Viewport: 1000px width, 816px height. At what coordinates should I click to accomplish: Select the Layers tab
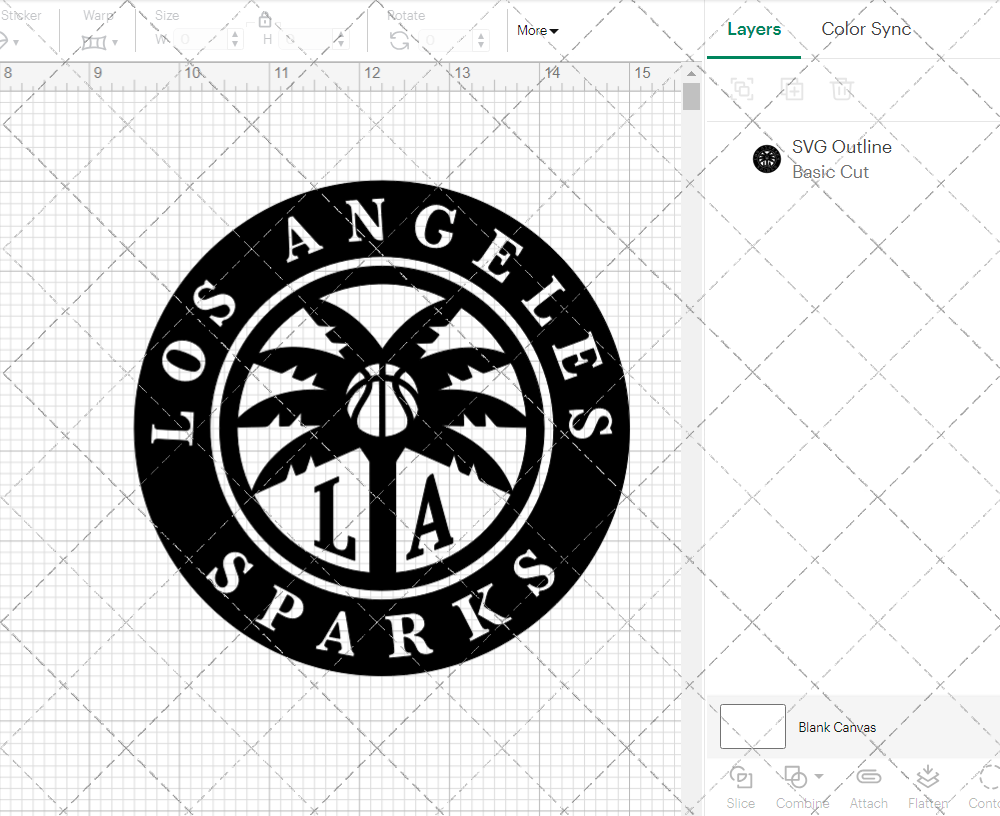pyautogui.click(x=754, y=29)
